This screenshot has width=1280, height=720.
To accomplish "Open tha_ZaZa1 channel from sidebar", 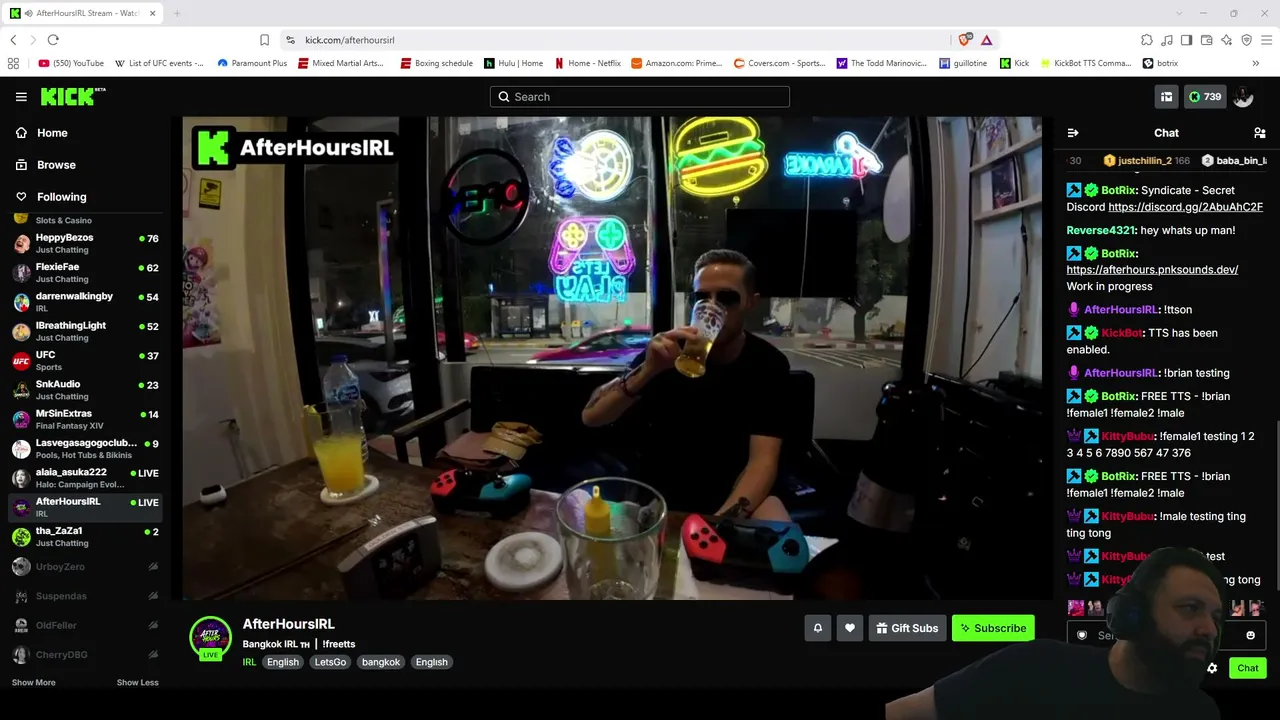I will click(x=85, y=536).
